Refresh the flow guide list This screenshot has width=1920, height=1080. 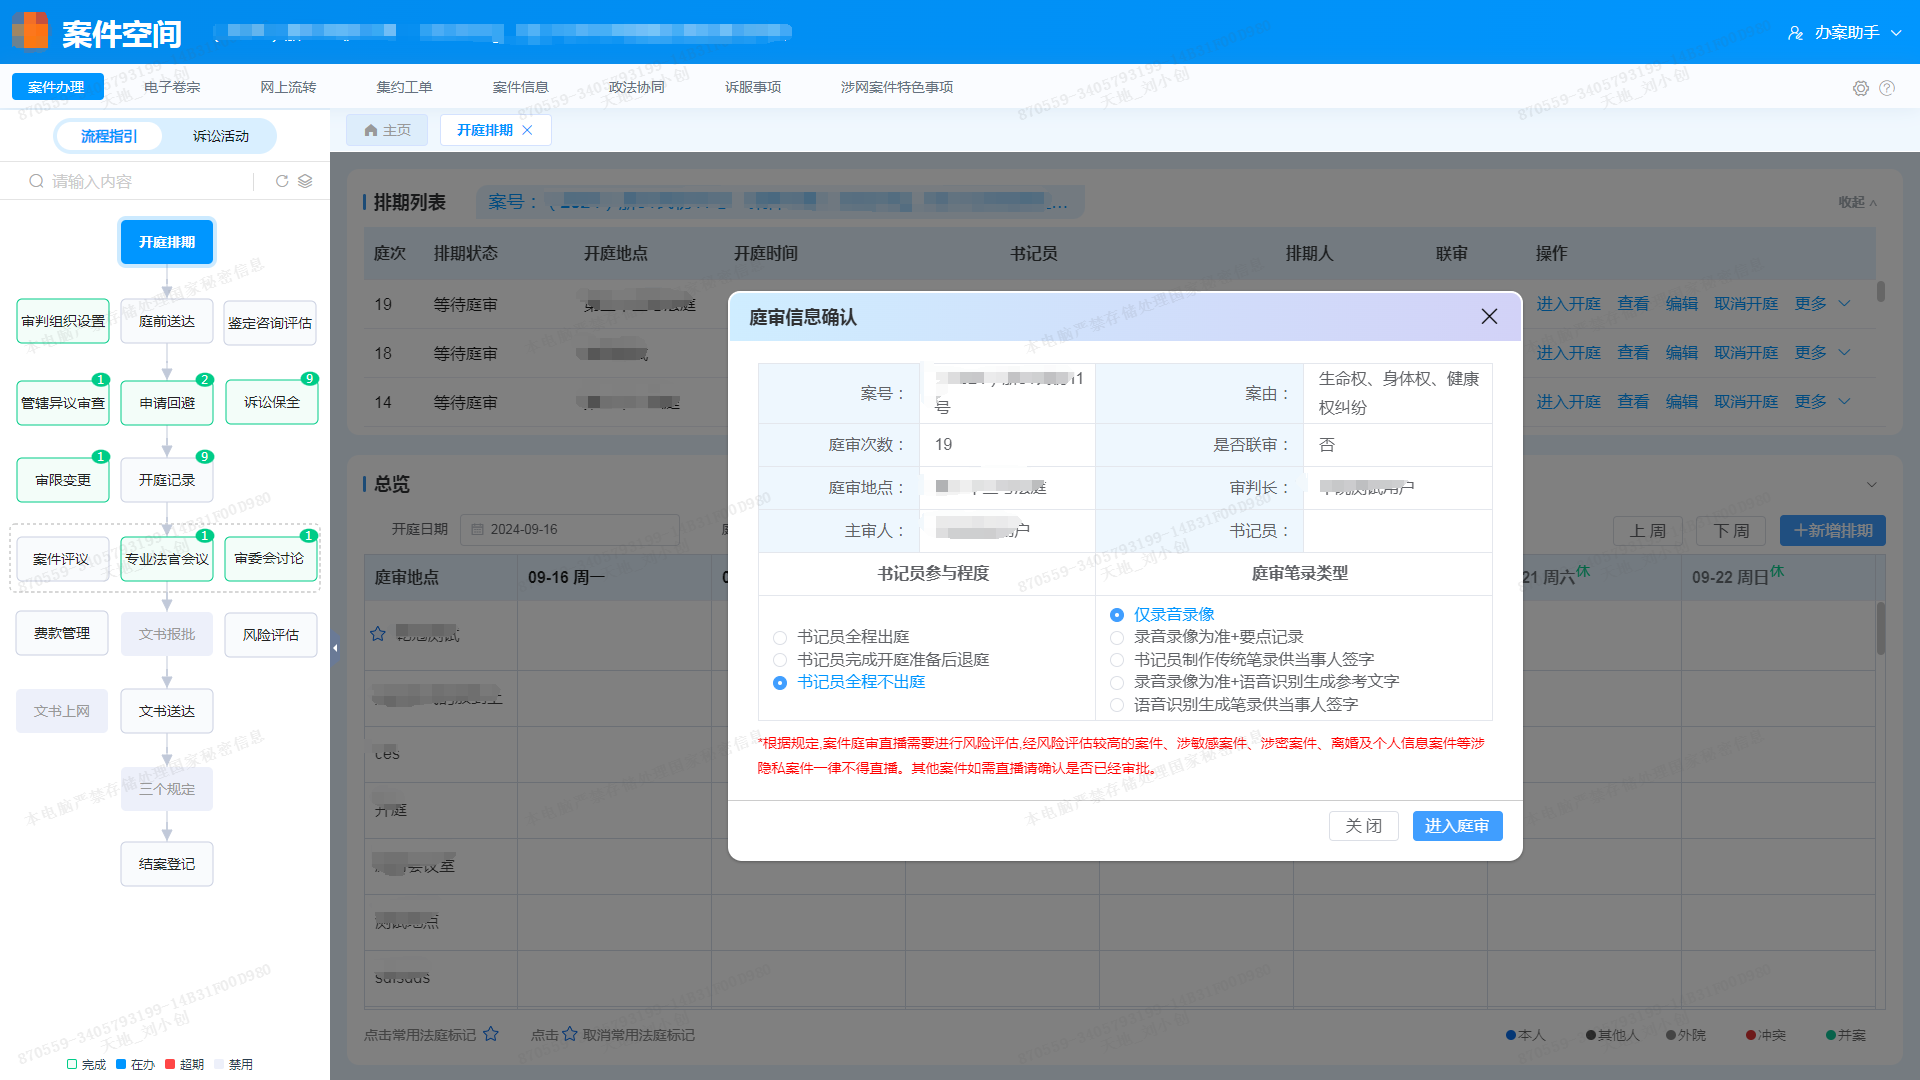(281, 181)
